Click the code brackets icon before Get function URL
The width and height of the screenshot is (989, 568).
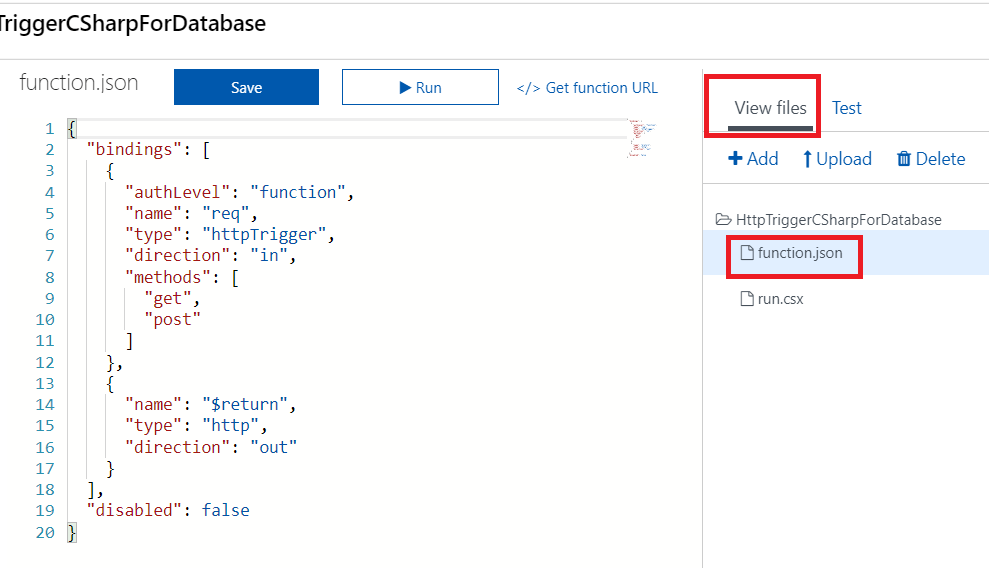528,88
